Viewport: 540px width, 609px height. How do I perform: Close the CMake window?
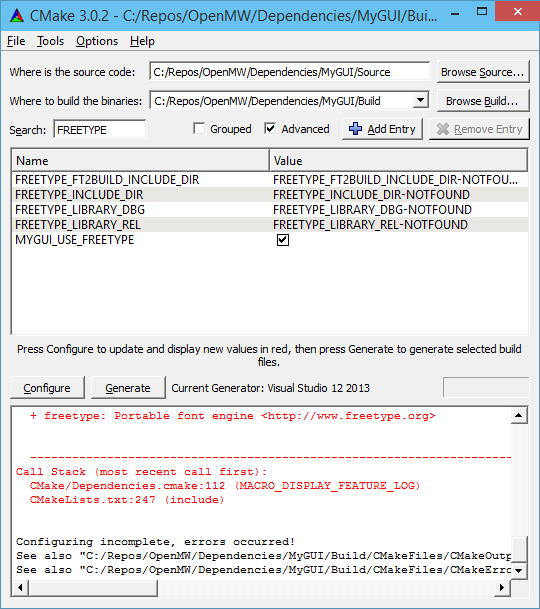tap(517, 12)
